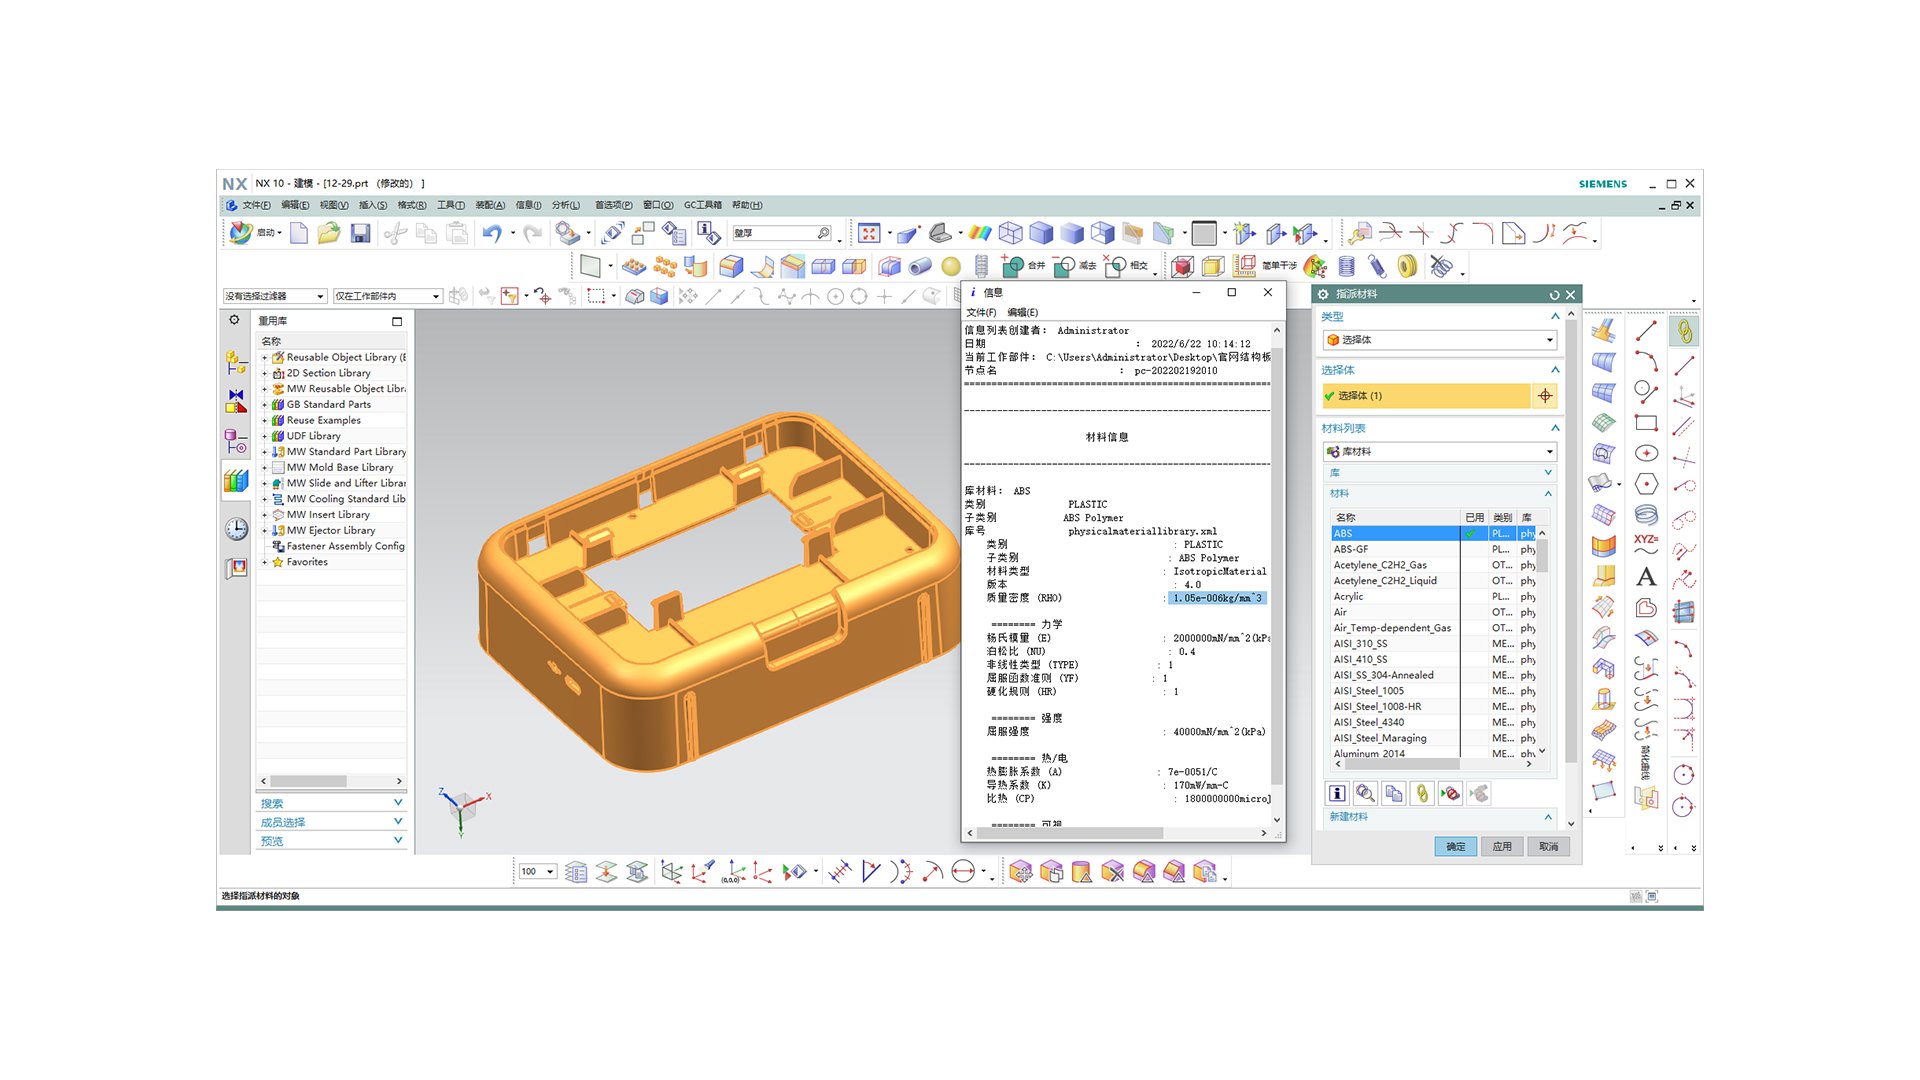Open the Reuse Library books sidebar icon
1920x1080 pixels.
[236, 481]
